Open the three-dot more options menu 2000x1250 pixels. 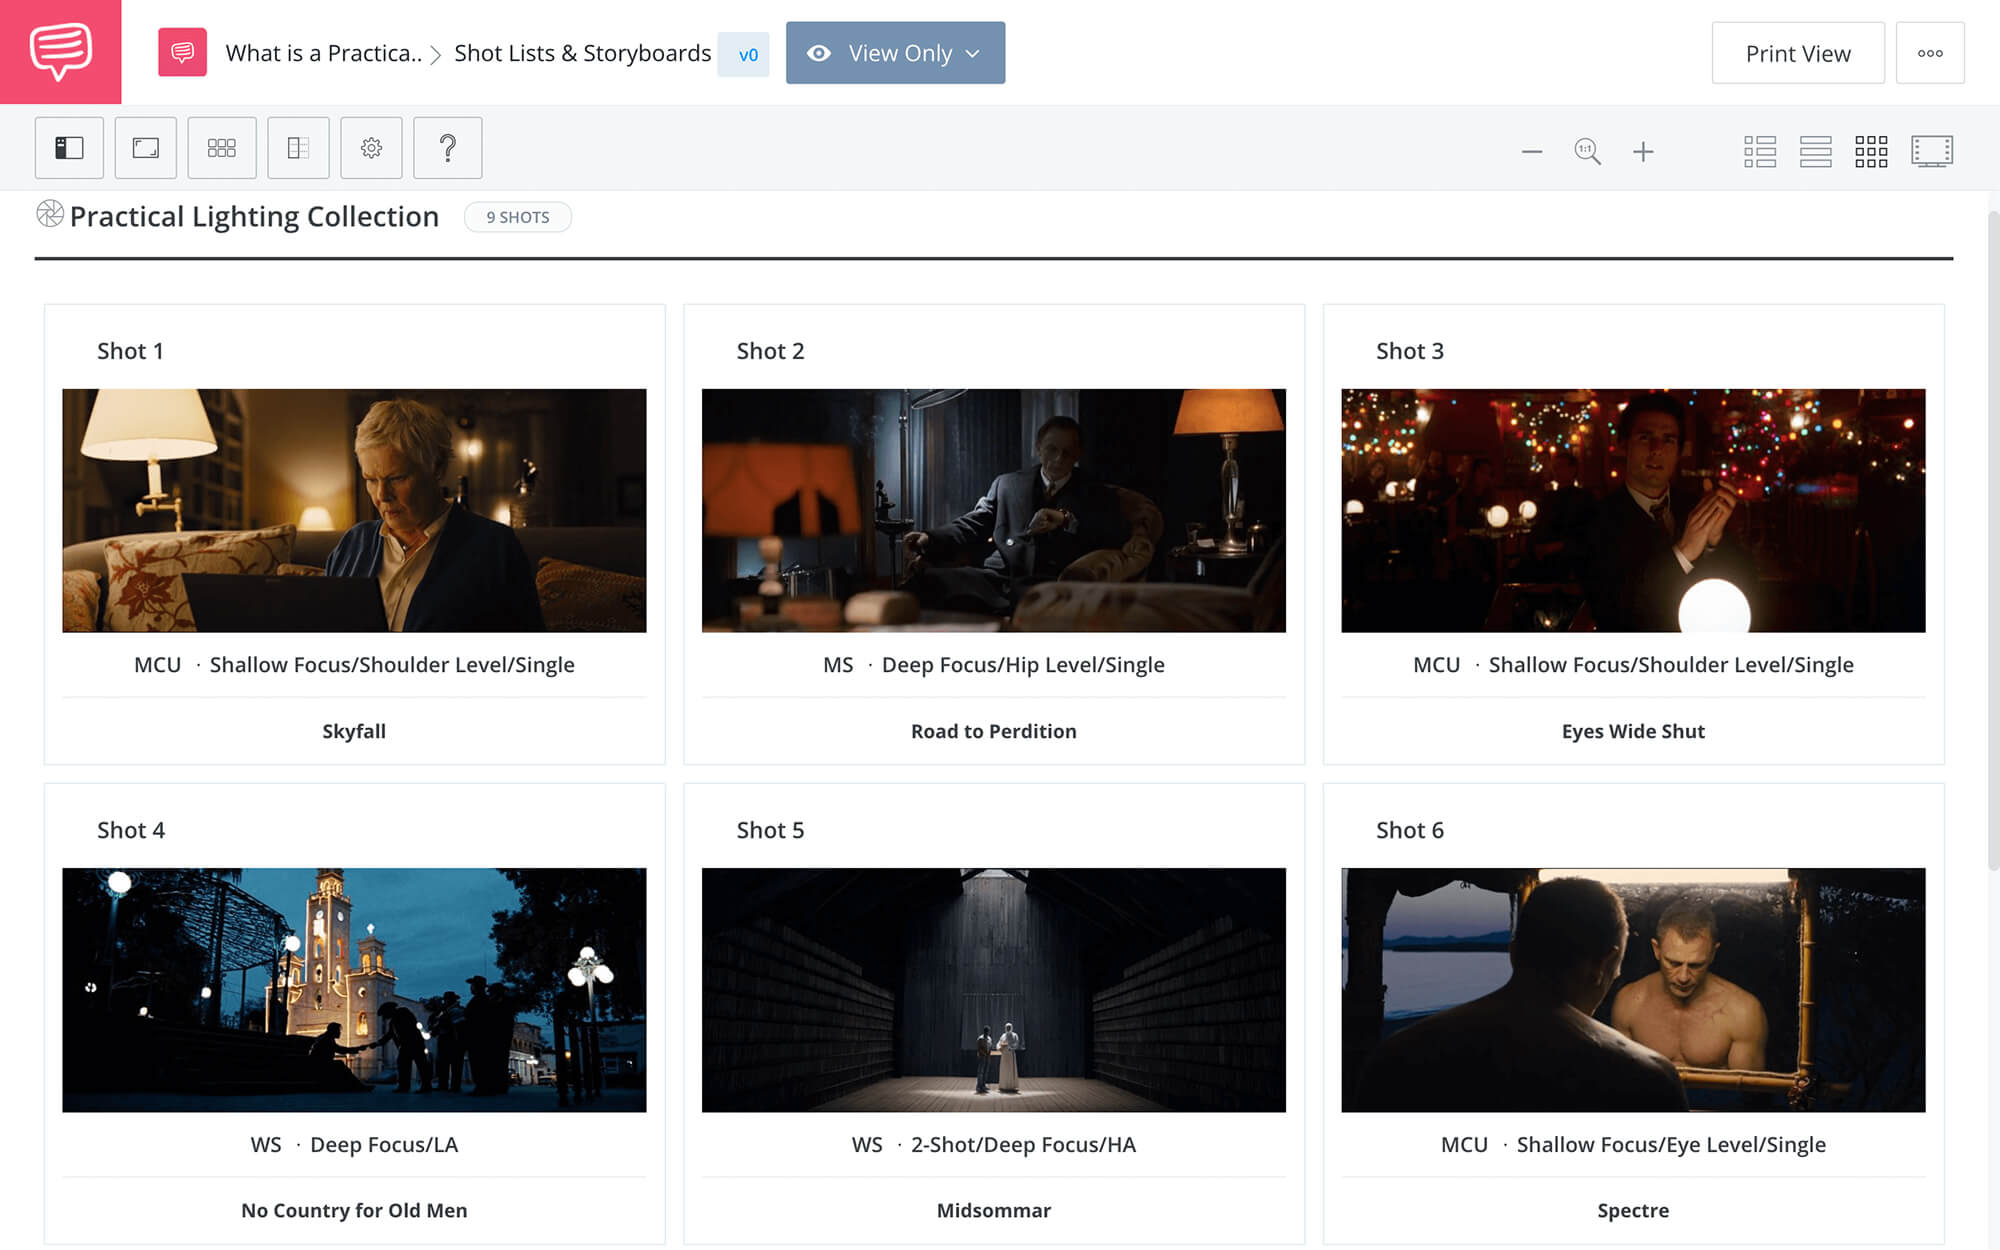click(1929, 53)
